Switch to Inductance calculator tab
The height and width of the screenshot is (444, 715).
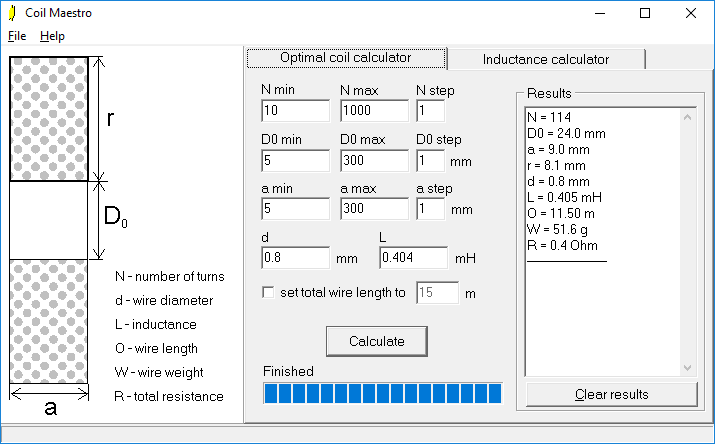click(546, 59)
